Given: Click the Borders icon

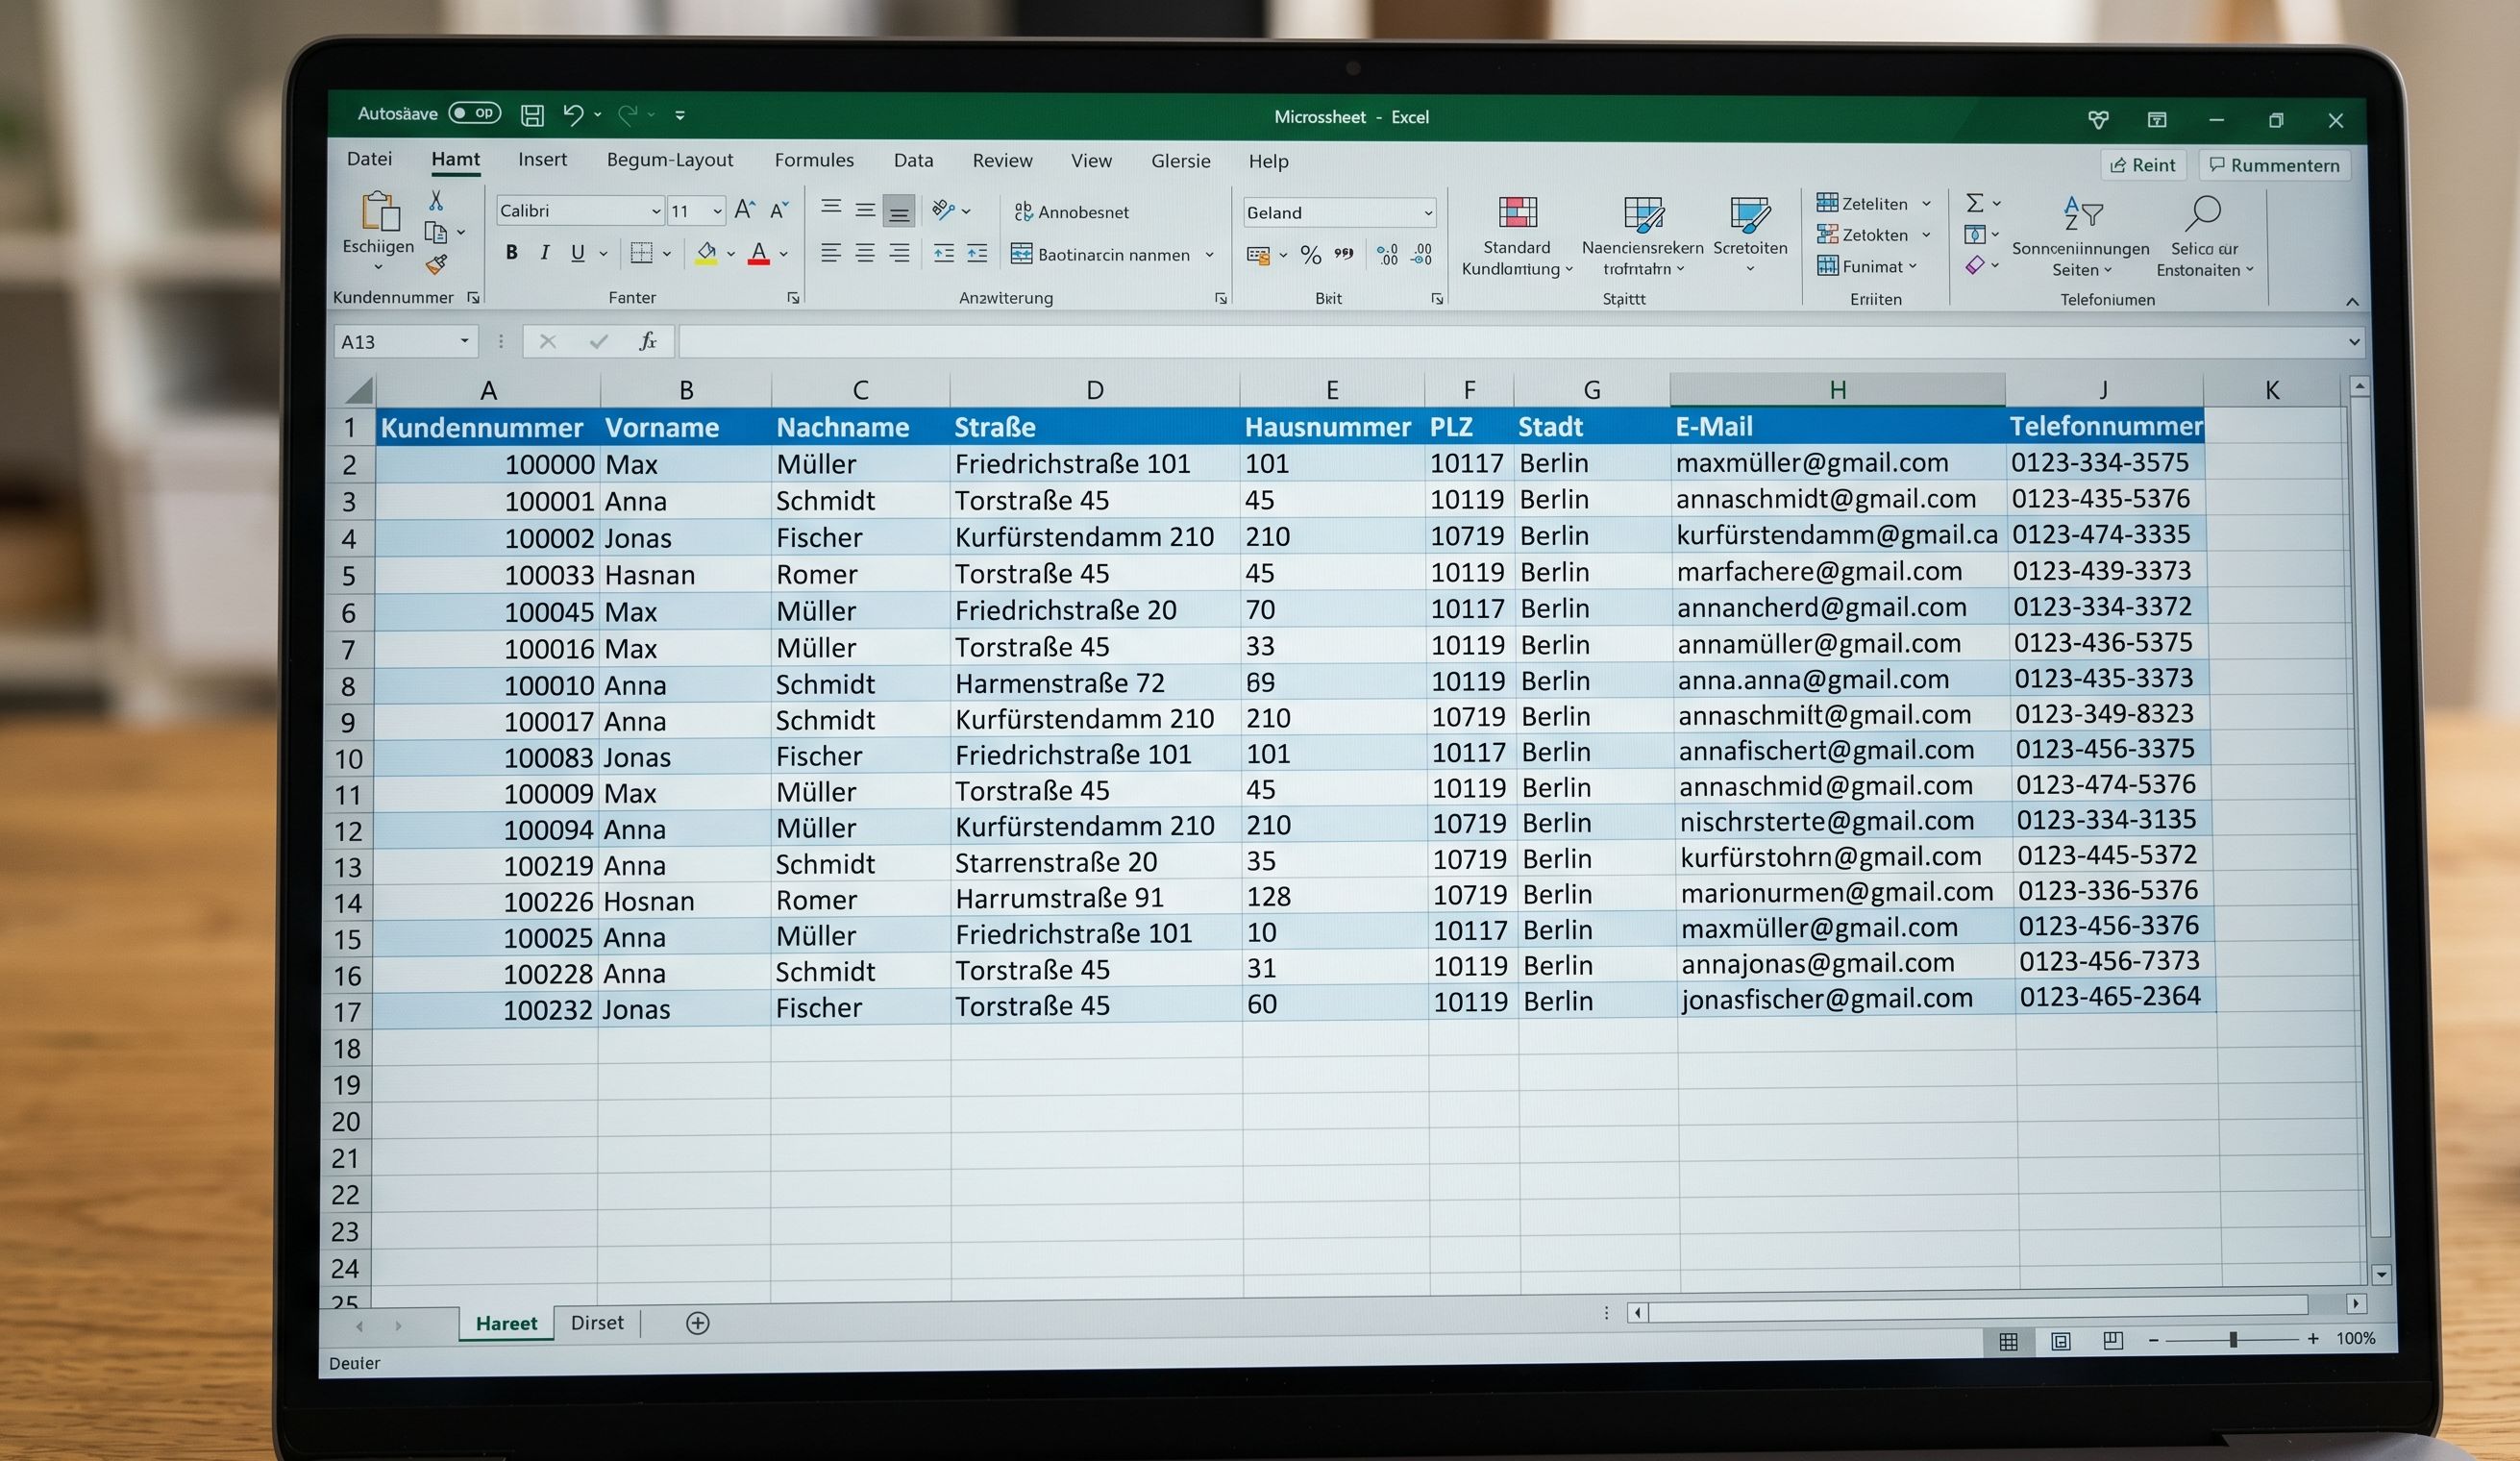Looking at the screenshot, I should pos(641,253).
